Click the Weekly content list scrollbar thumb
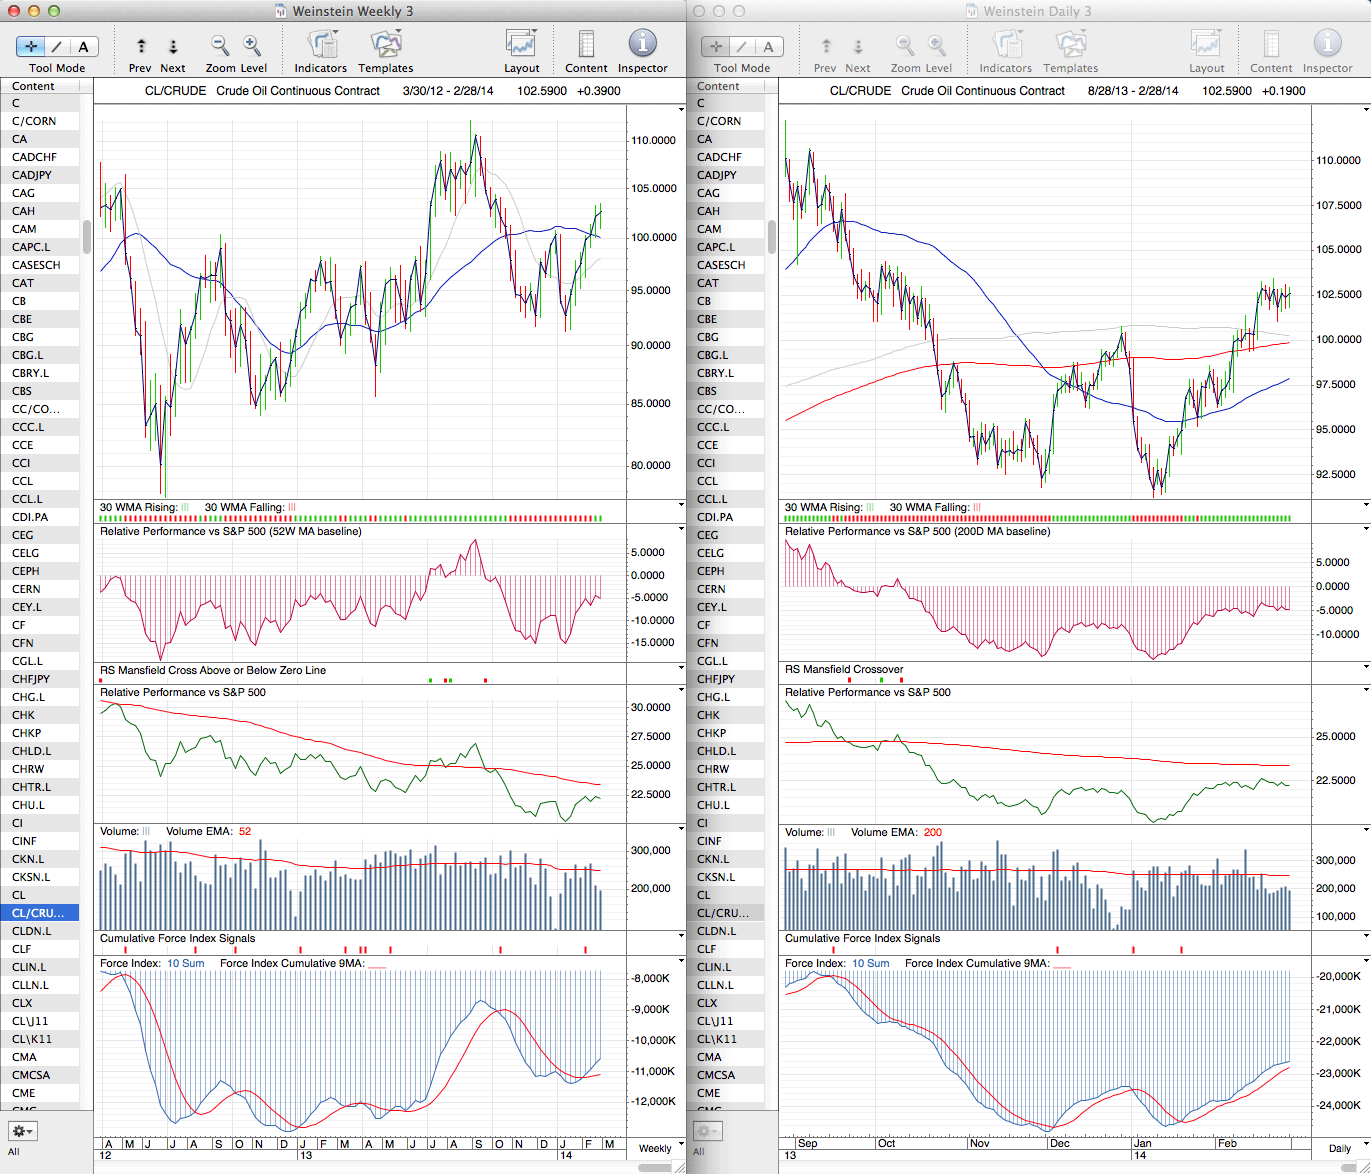This screenshot has height=1174, width=1371. click(87, 237)
